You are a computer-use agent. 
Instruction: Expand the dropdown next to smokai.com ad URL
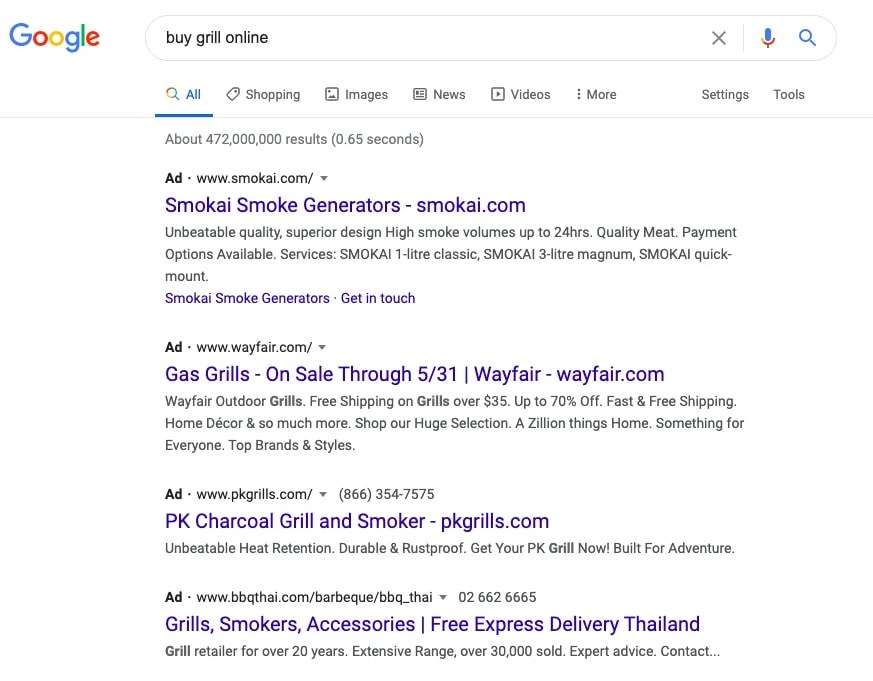pos(323,178)
